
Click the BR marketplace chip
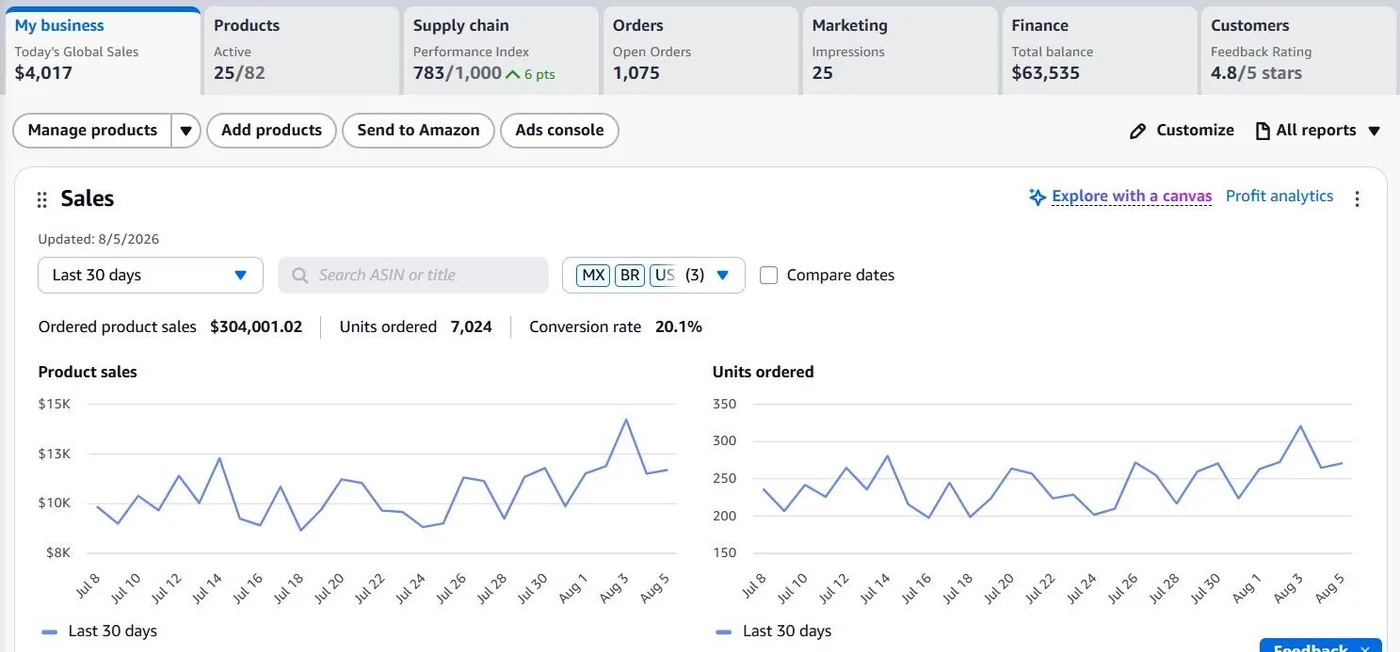click(x=629, y=275)
